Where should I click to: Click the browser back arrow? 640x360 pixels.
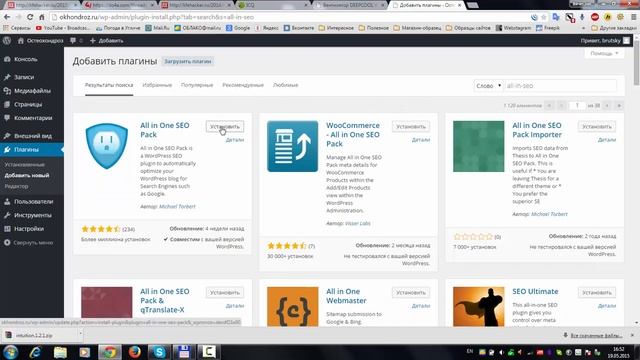(x=7, y=17)
